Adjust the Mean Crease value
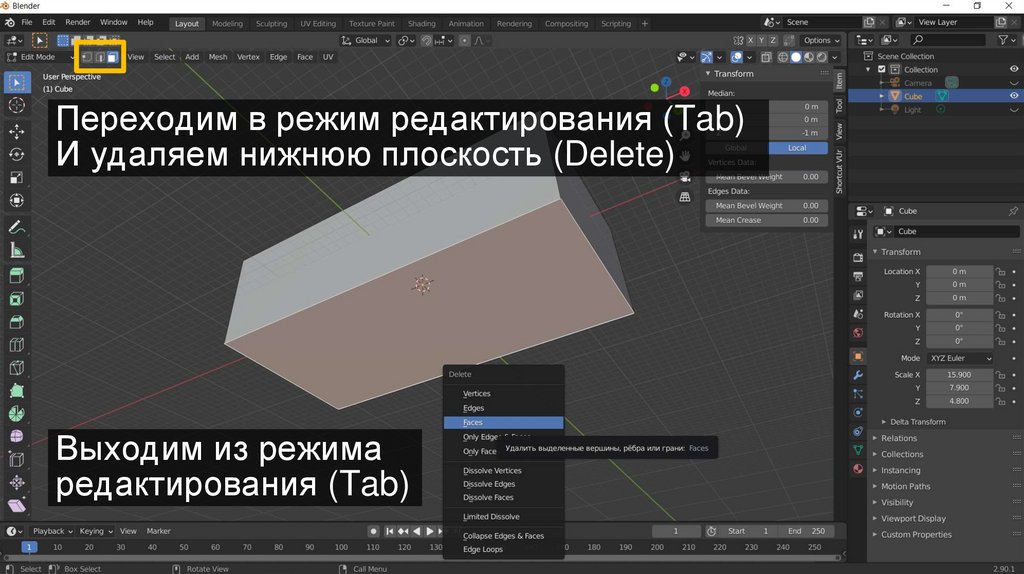This screenshot has height=574, width=1024. (x=767, y=221)
